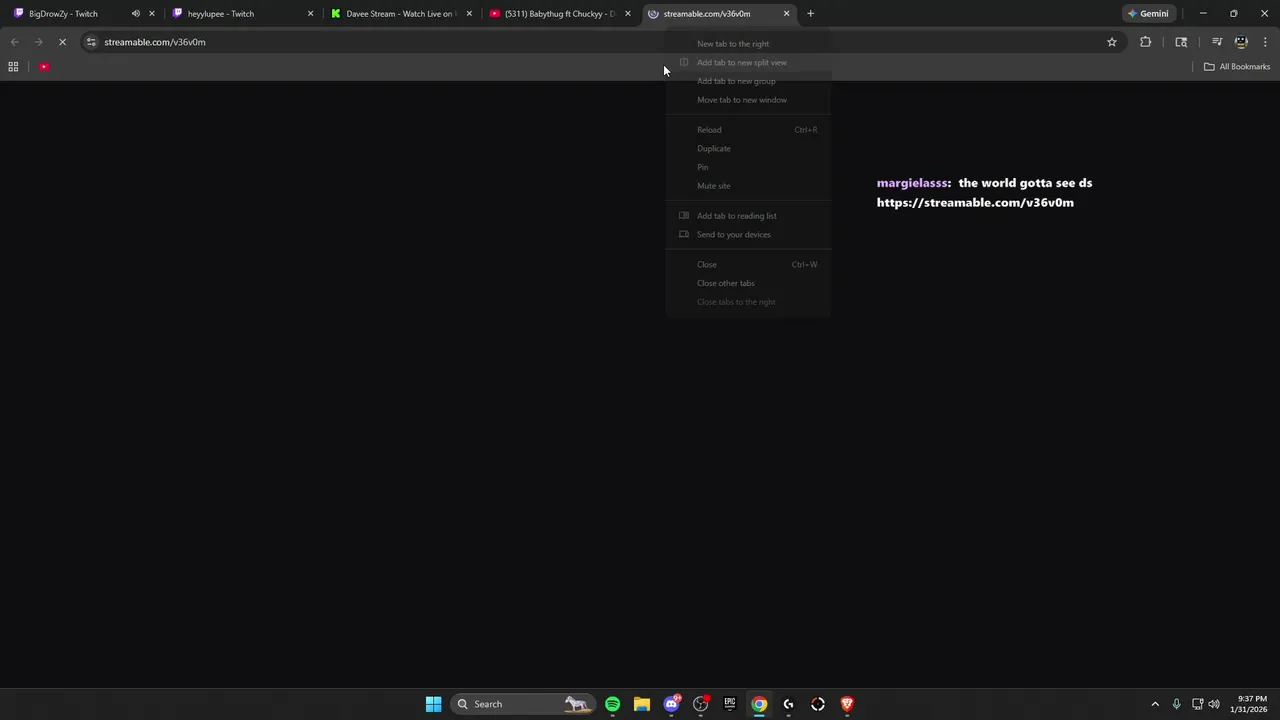The image size is (1280, 720).
Task: Choose Move tab to new window
Action: (x=749, y=100)
